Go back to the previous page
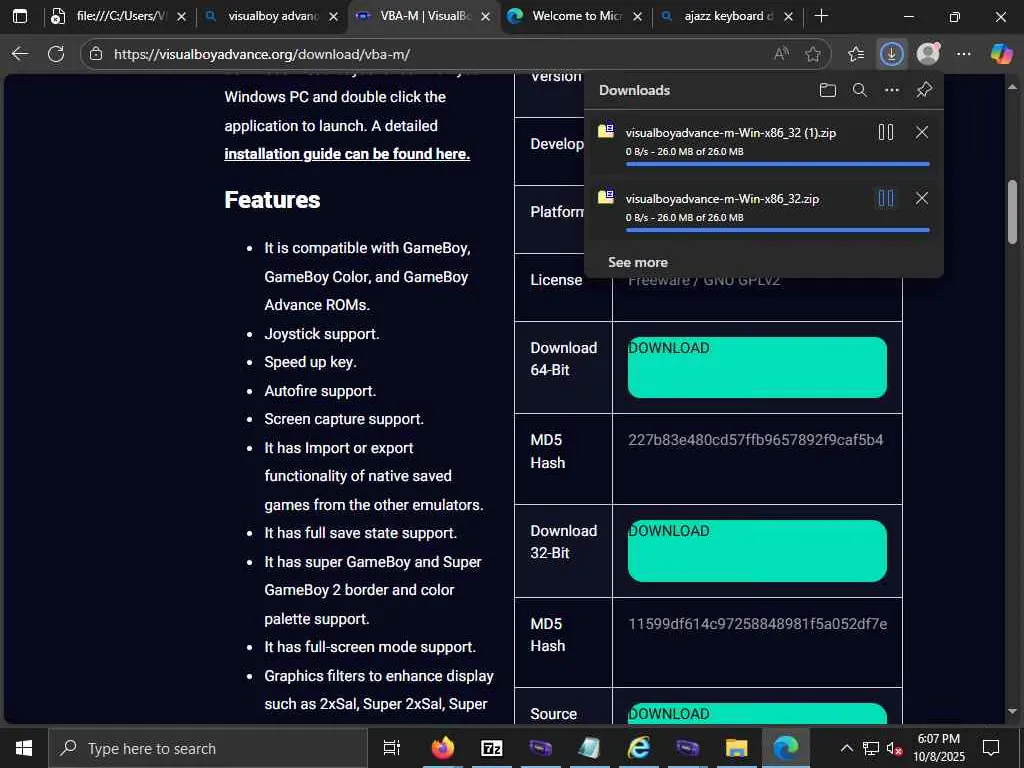This screenshot has height=768, width=1024. point(20,54)
